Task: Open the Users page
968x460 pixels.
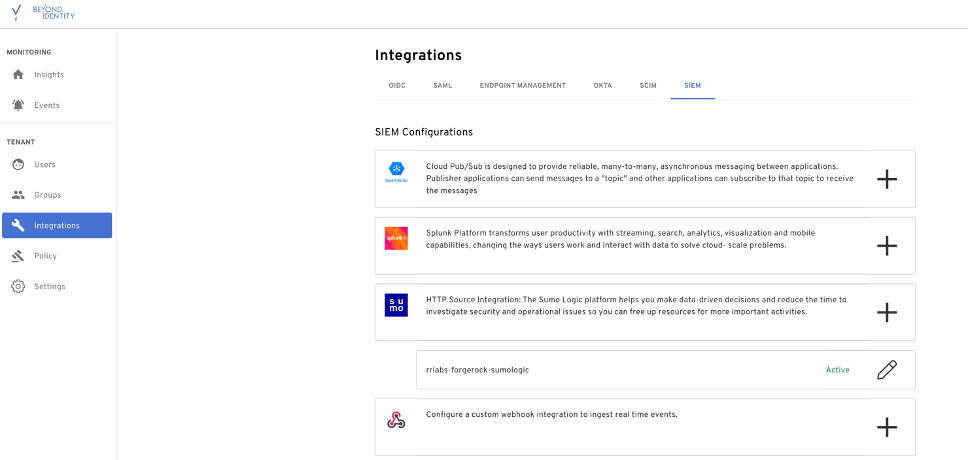Action: (x=44, y=164)
